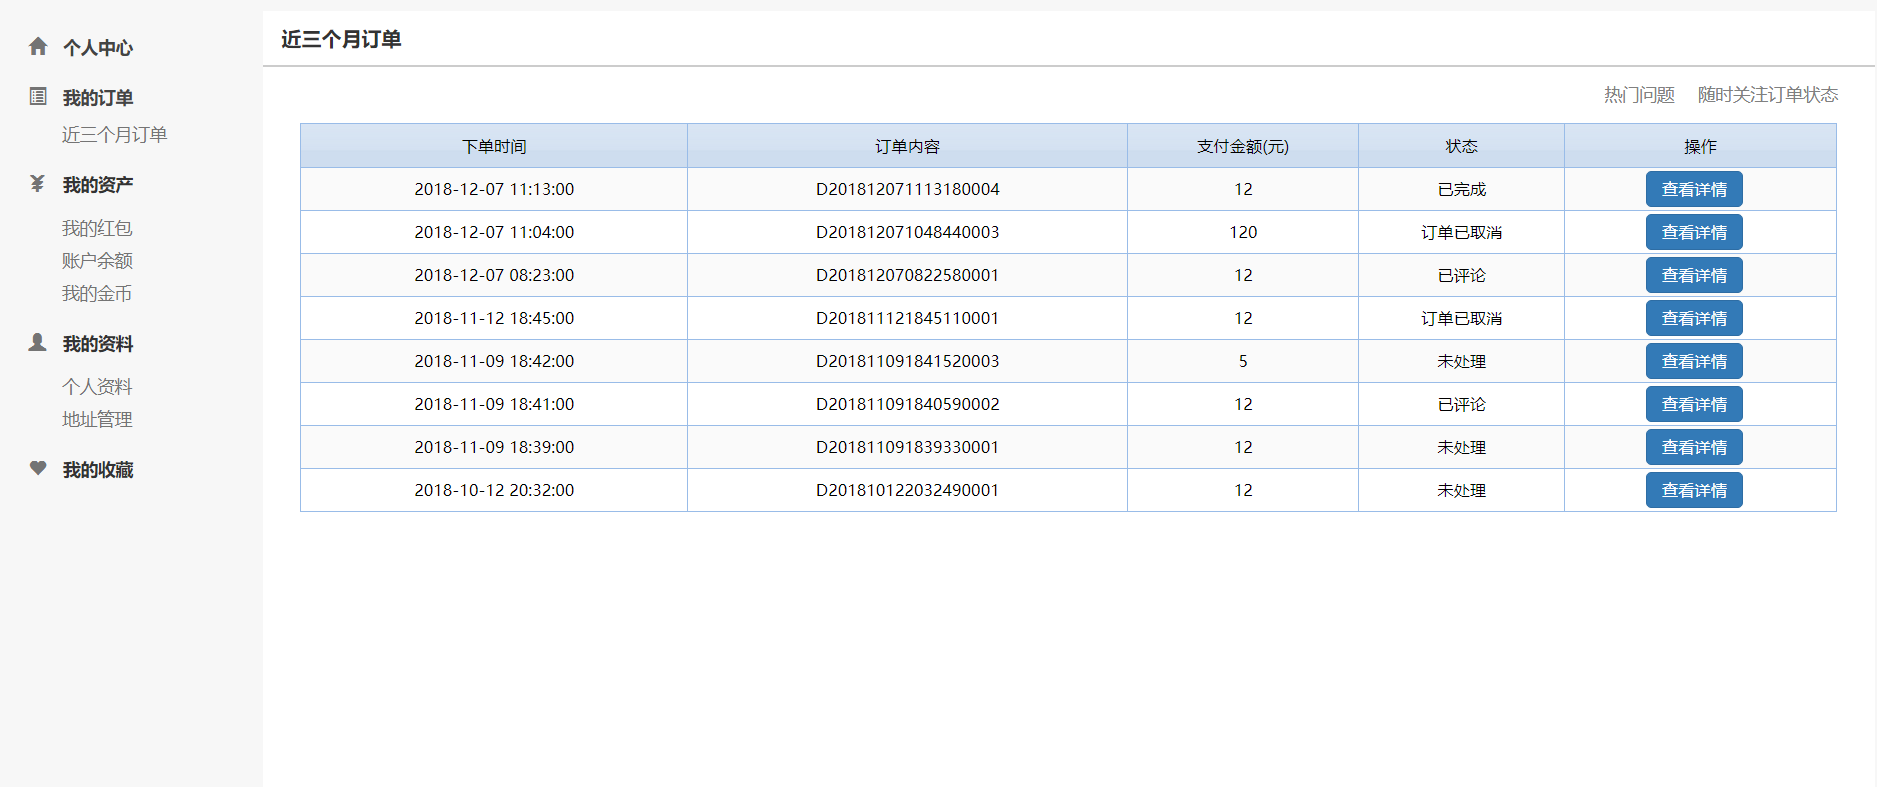This screenshot has width=1877, height=787.
Task: Click order number D201812071113180004
Action: click(x=907, y=189)
